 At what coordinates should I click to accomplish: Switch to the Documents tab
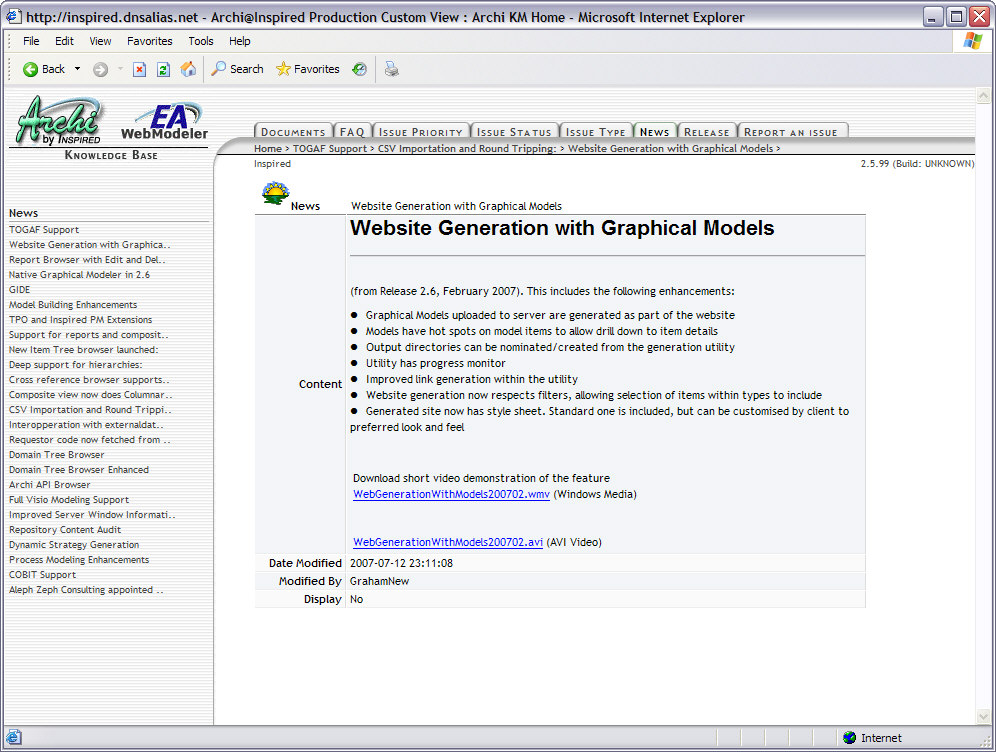[x=293, y=130]
